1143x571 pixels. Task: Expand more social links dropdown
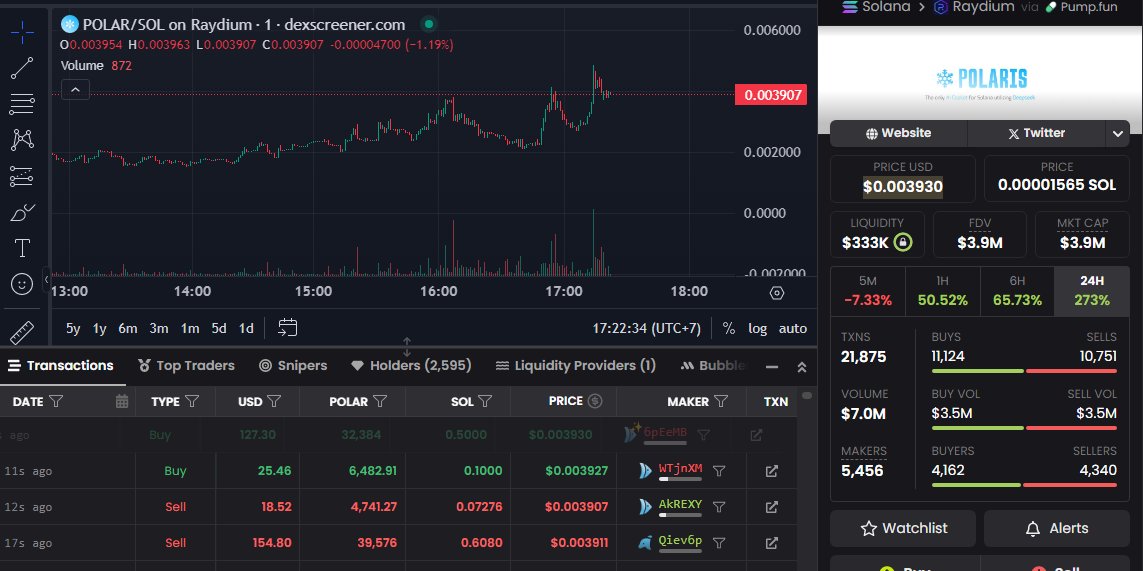click(x=1117, y=133)
